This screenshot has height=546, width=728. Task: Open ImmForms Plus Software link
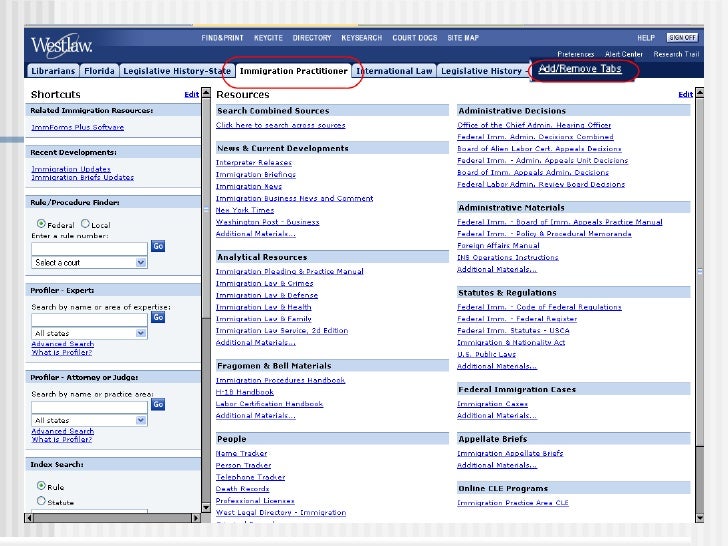(78, 127)
